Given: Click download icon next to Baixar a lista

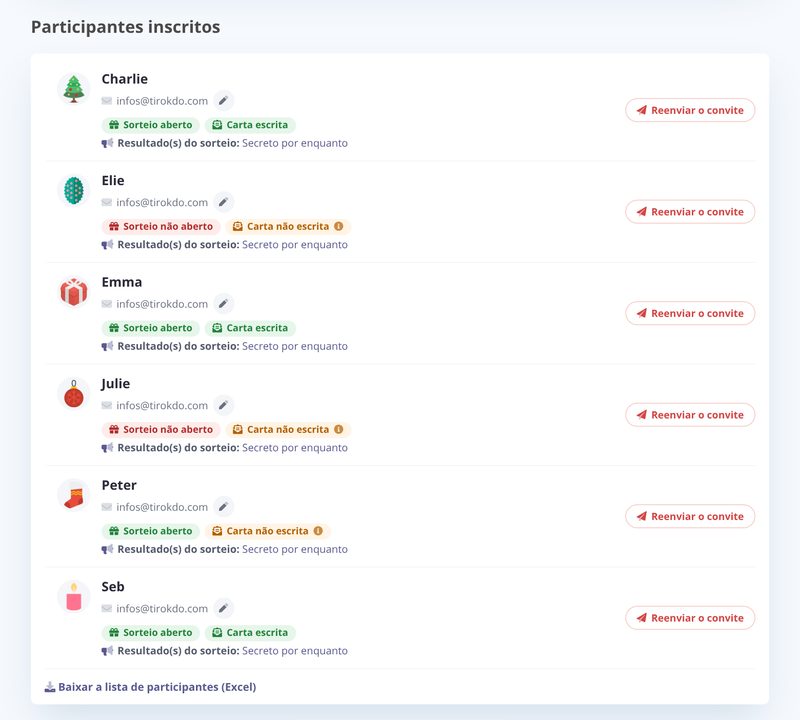Looking at the screenshot, I should point(50,687).
